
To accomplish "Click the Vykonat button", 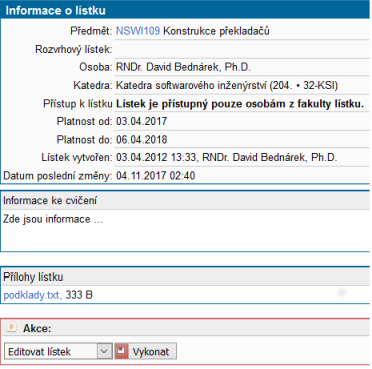I will pyautogui.click(x=145, y=351).
